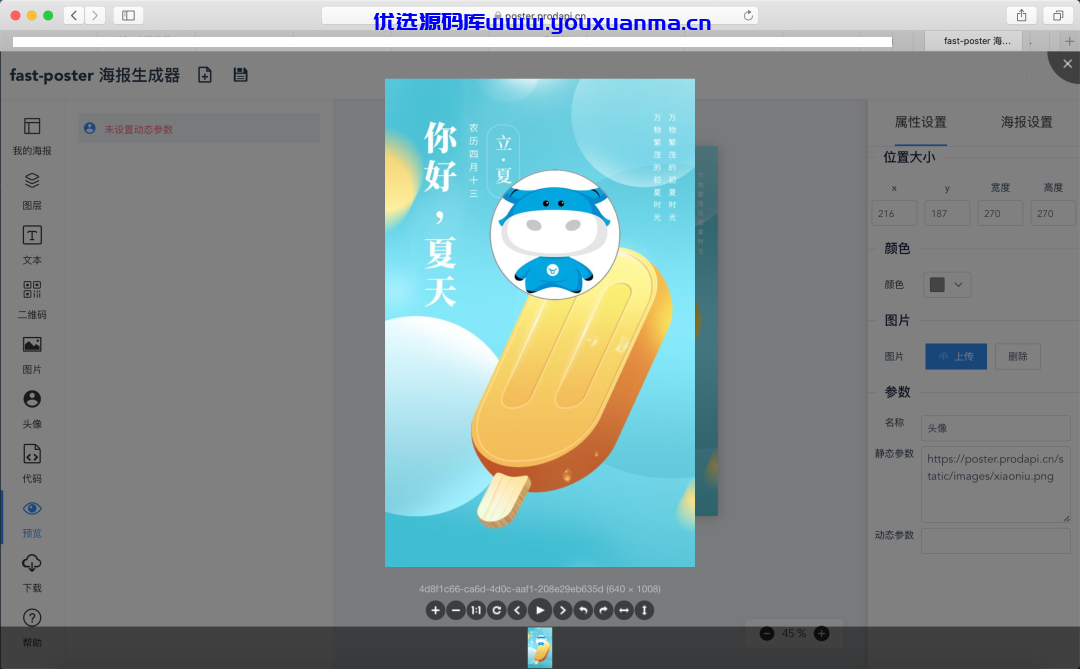Click the x position field
The width and height of the screenshot is (1080, 669).
pos(894,214)
